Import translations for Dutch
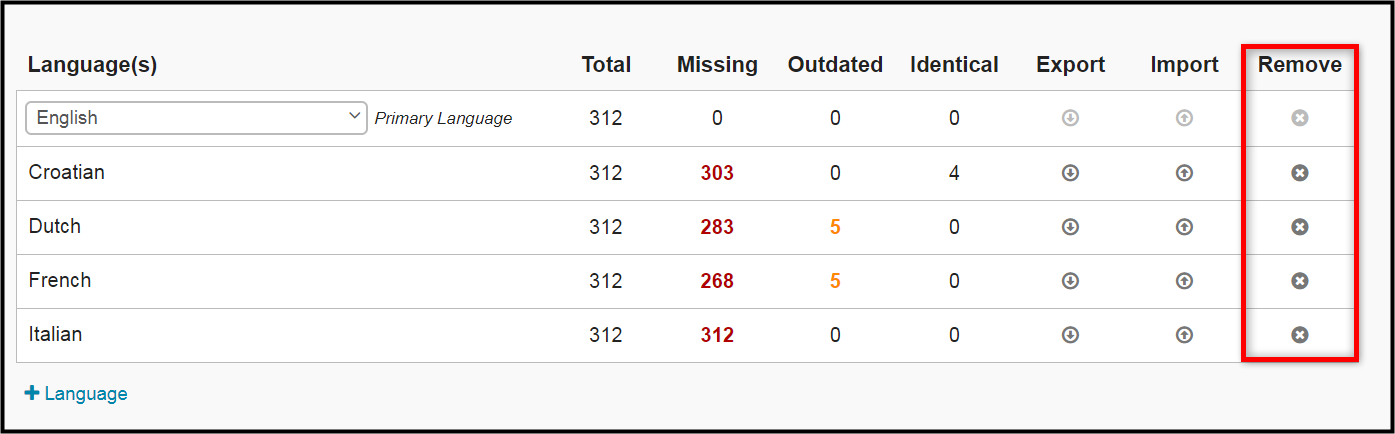The image size is (1395, 434). pyautogui.click(x=1184, y=227)
